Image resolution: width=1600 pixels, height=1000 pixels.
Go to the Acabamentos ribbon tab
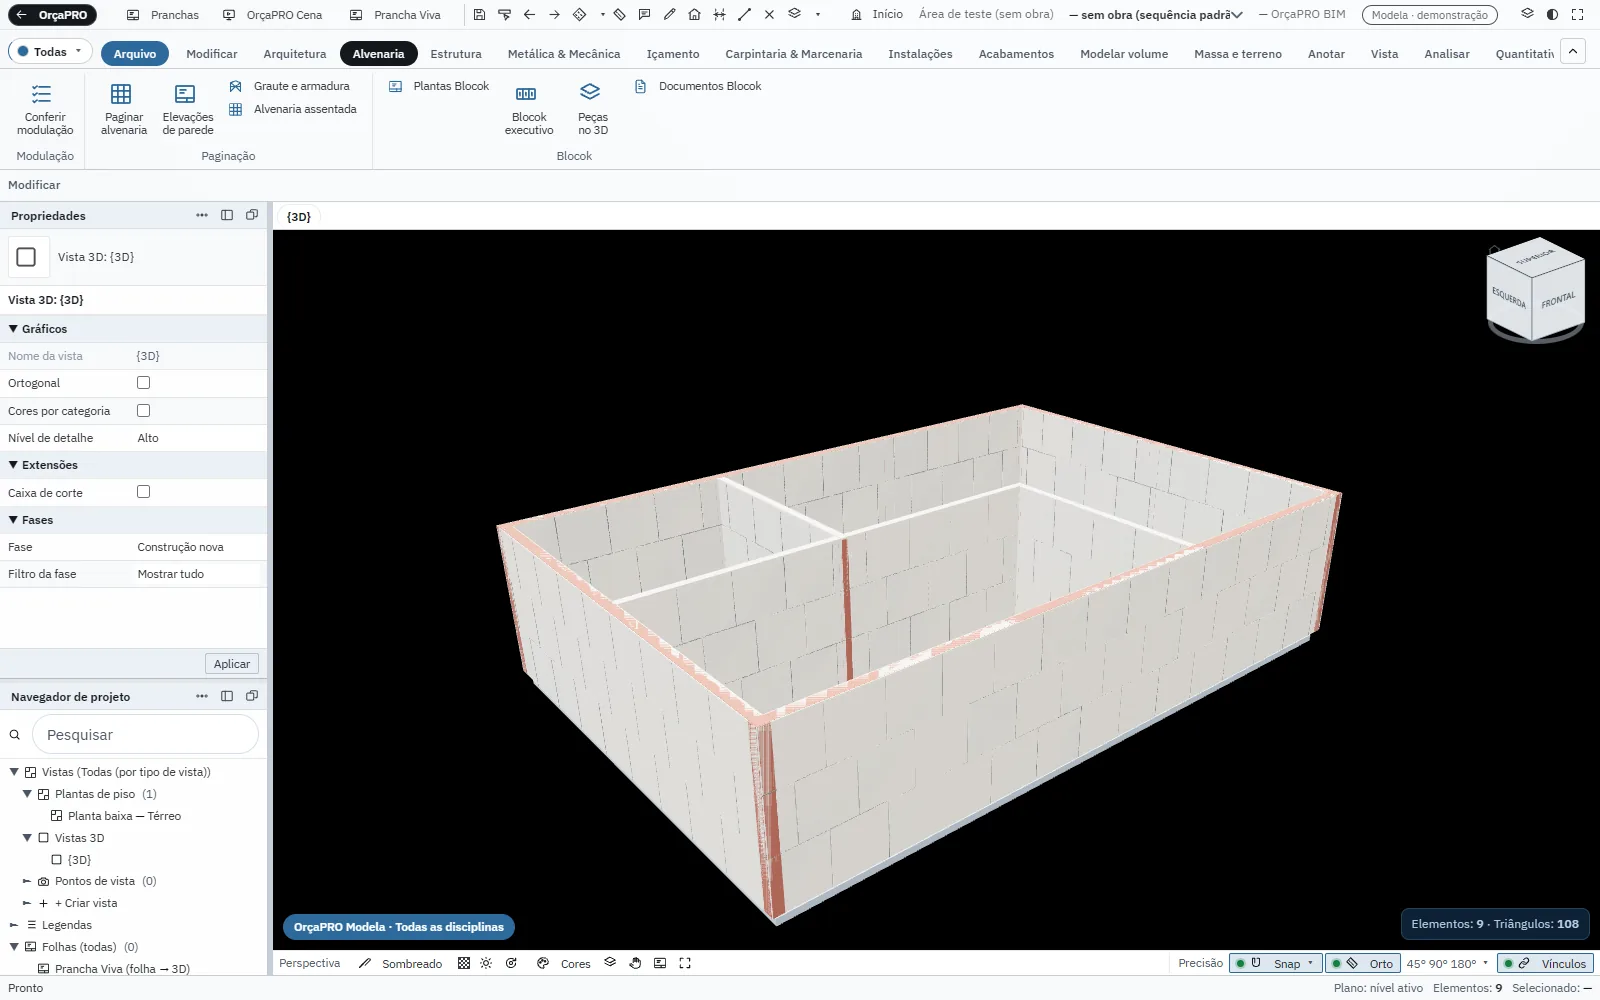pyautogui.click(x=1016, y=54)
